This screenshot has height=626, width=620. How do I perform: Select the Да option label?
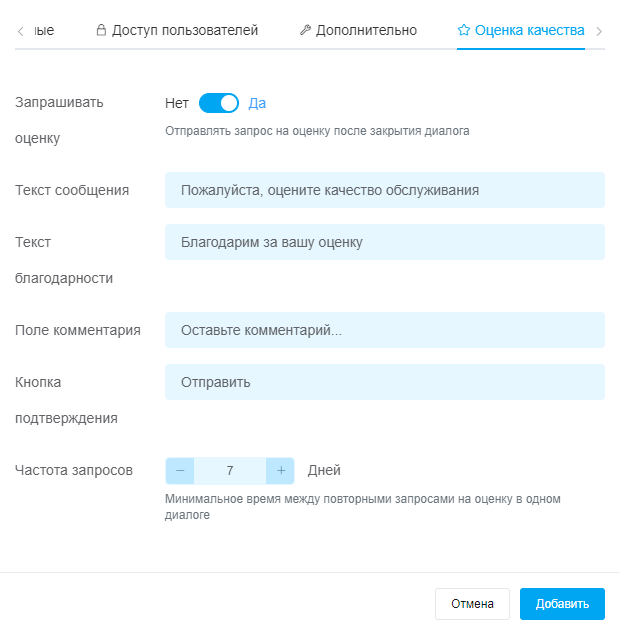pos(257,103)
